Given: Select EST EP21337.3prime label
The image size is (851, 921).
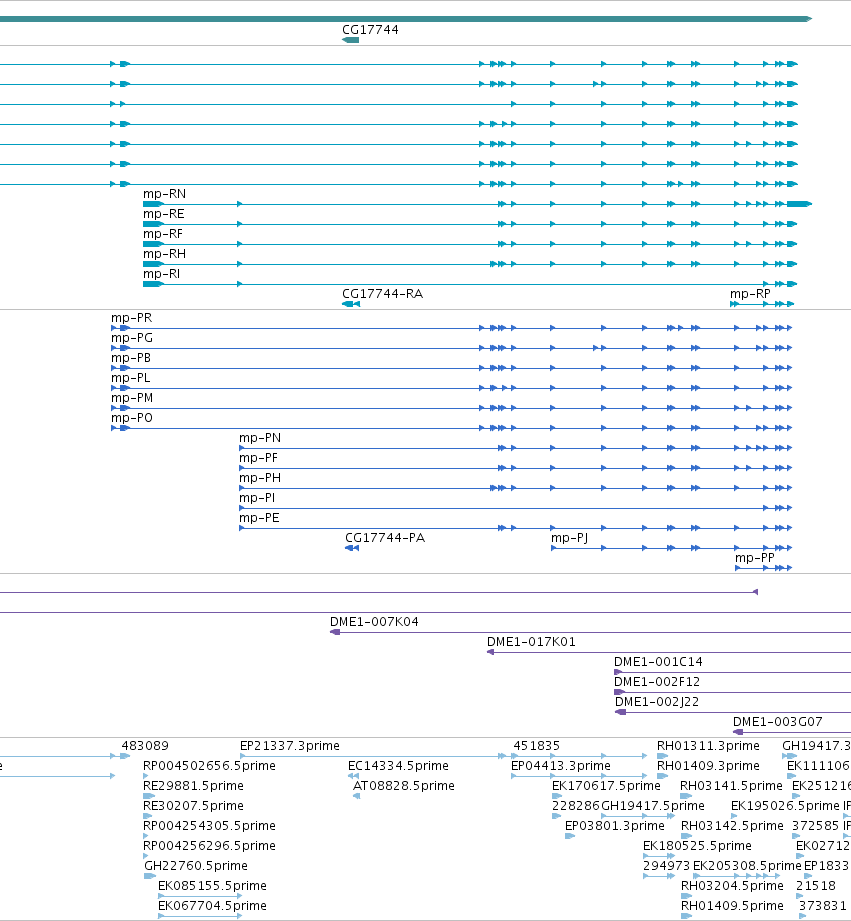Looking at the screenshot, I should tap(290, 745).
